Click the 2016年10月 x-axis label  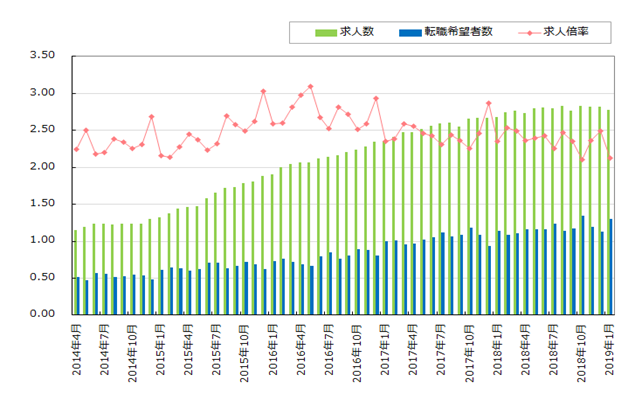click(357, 353)
